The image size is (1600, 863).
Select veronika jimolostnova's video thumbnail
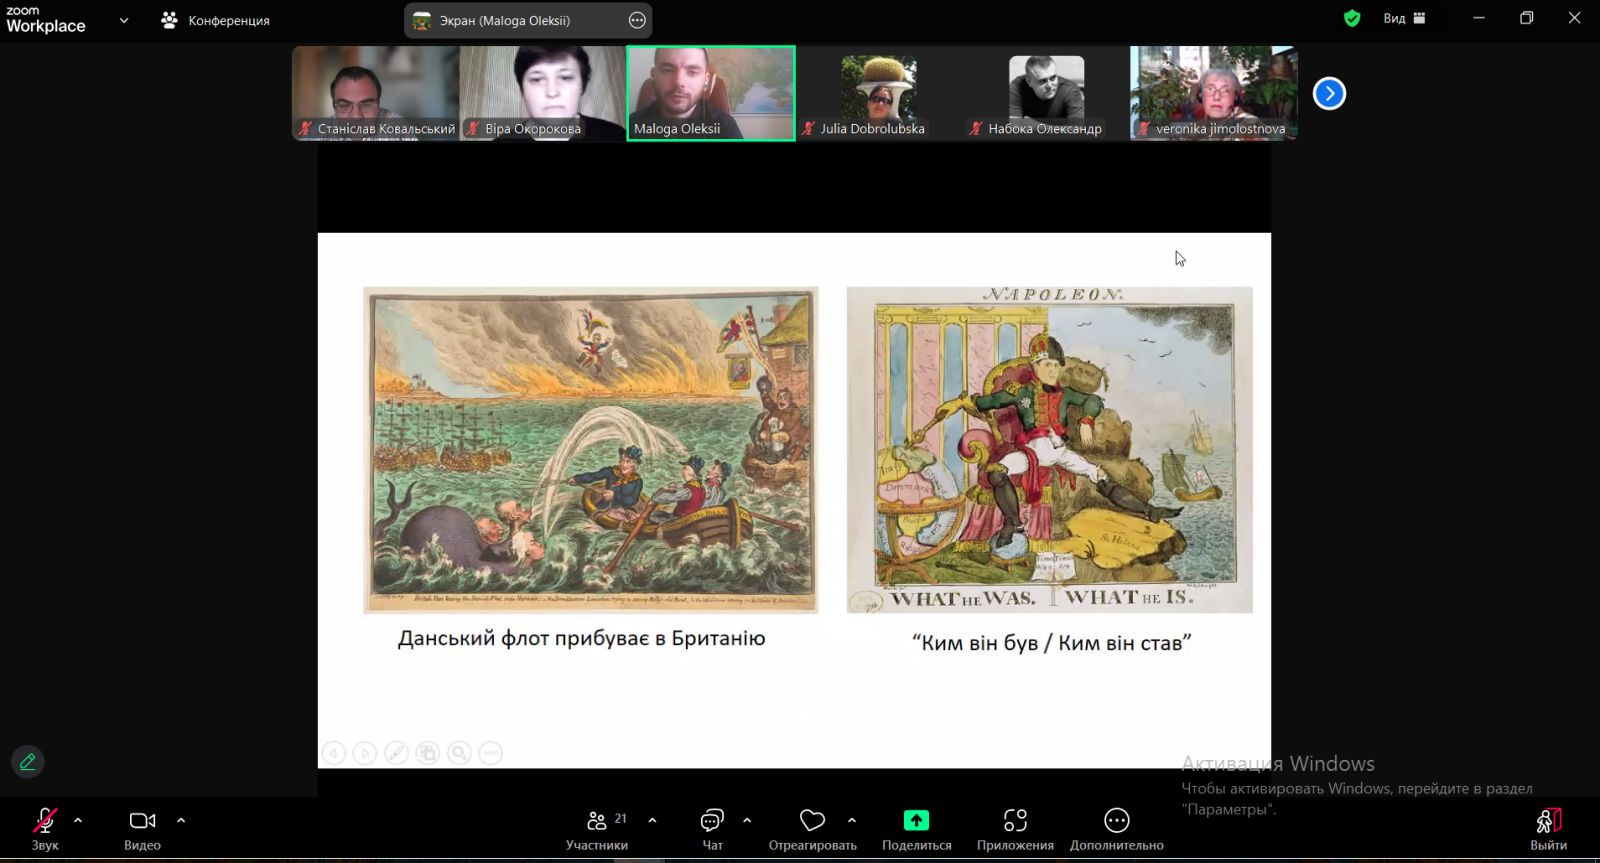click(1213, 93)
